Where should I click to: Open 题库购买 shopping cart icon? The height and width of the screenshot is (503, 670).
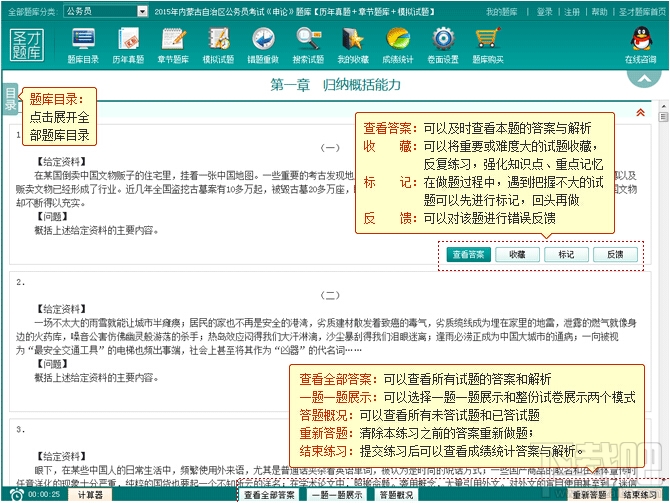coord(488,45)
